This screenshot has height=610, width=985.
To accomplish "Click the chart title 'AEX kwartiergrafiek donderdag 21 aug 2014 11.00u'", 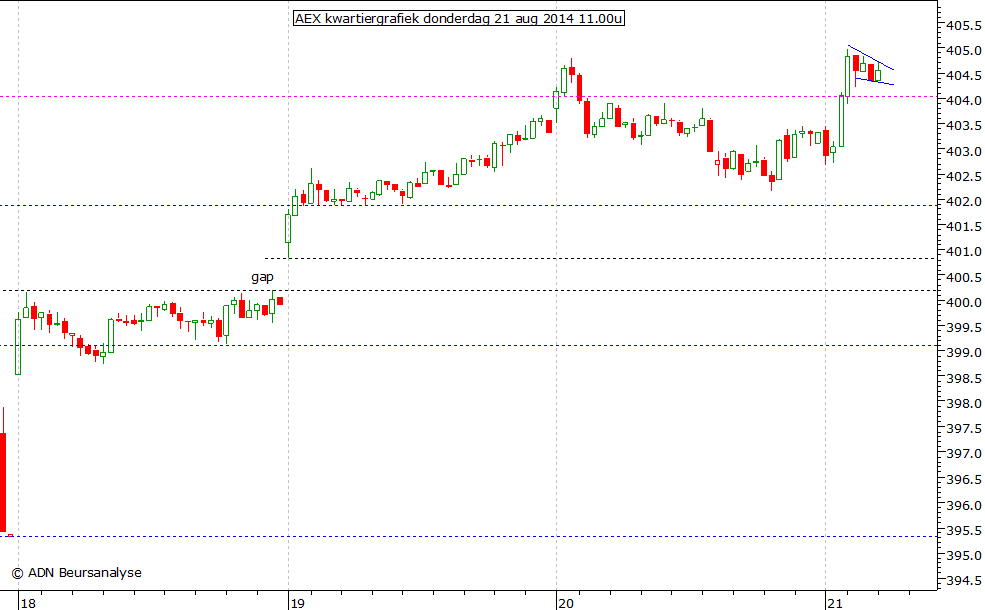I will point(459,18).
